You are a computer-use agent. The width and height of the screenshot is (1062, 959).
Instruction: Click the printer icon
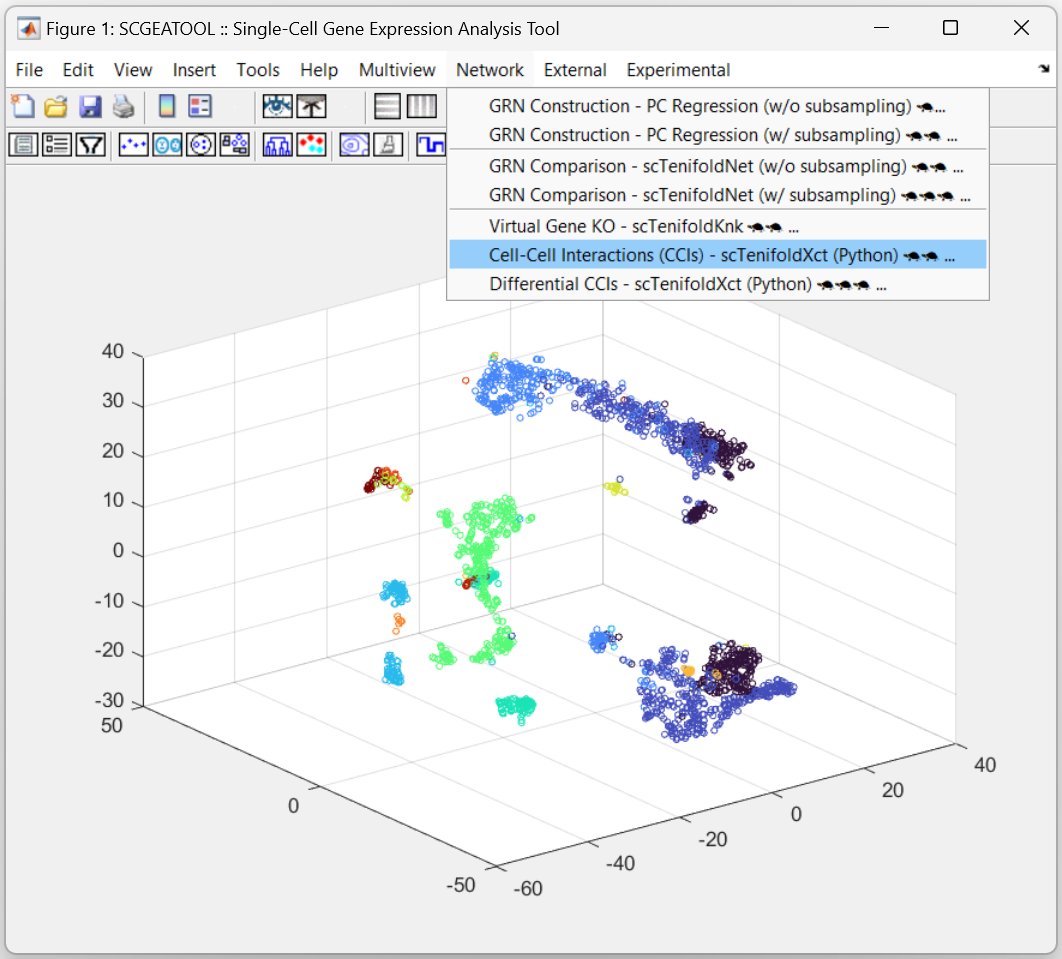point(123,106)
